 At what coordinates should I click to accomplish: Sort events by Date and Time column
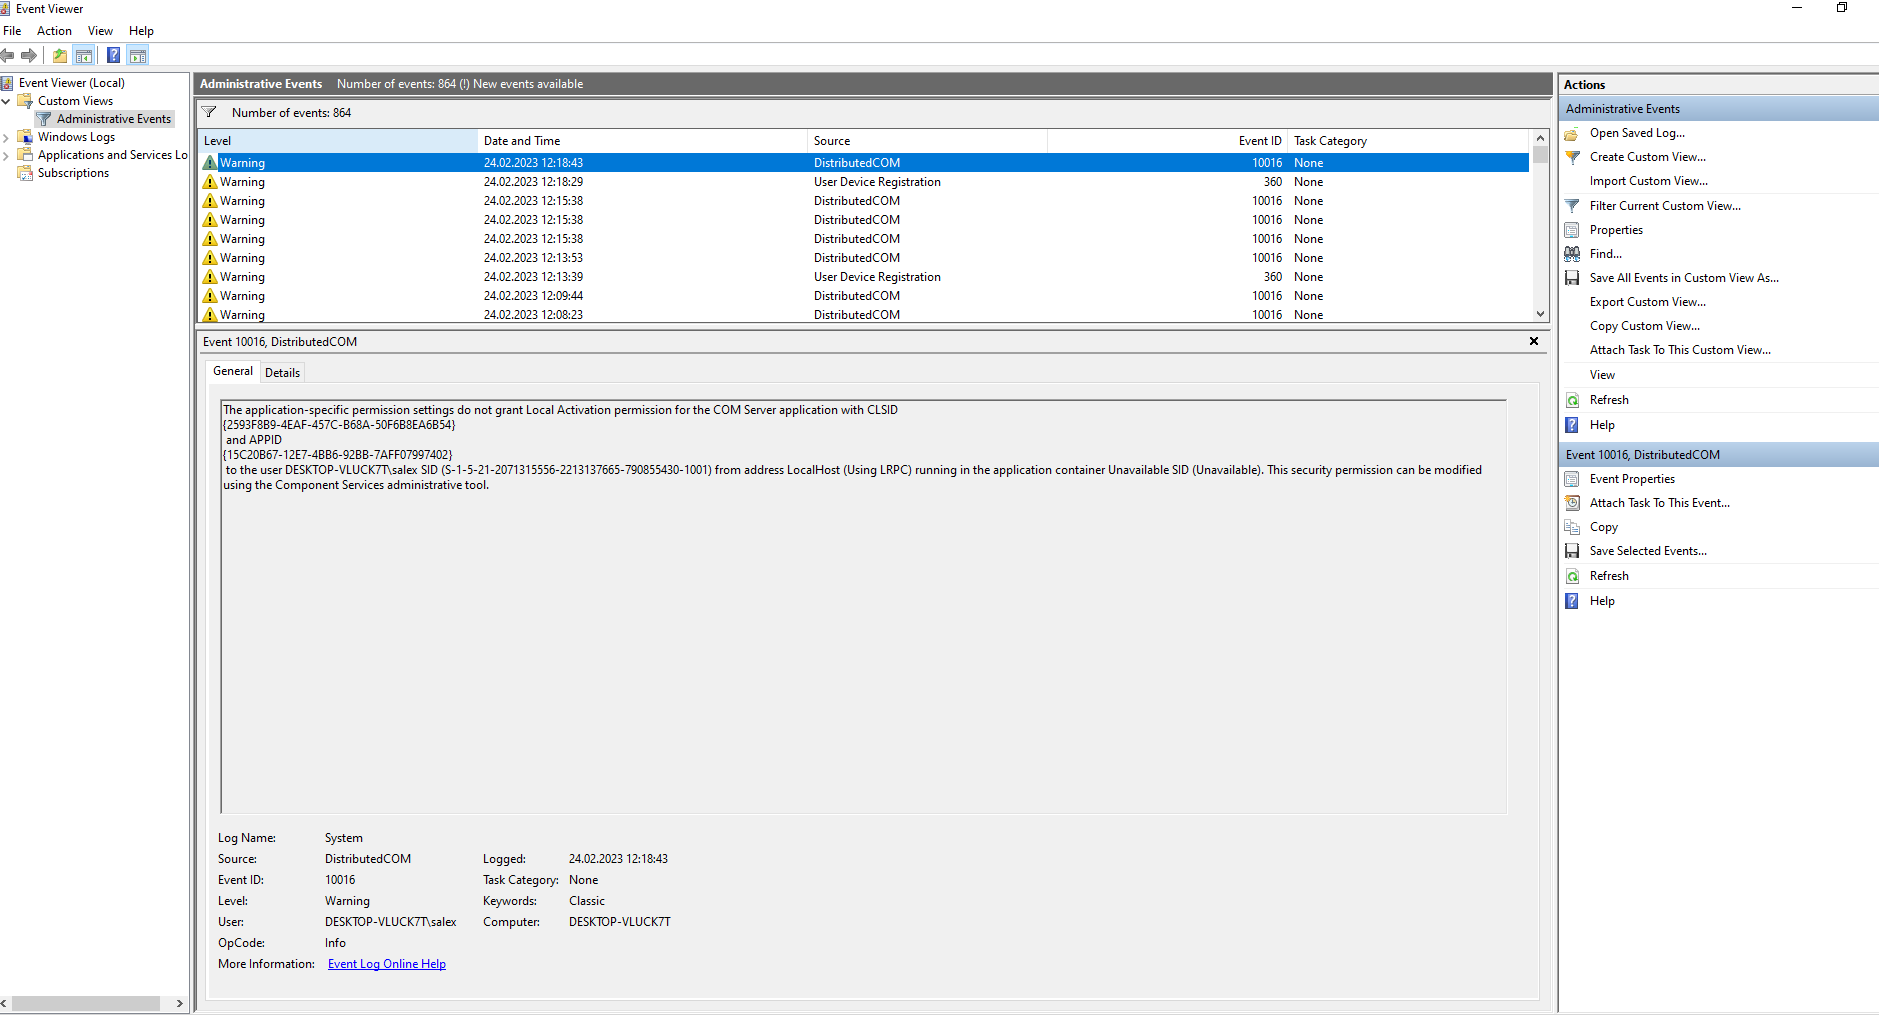pyautogui.click(x=642, y=141)
